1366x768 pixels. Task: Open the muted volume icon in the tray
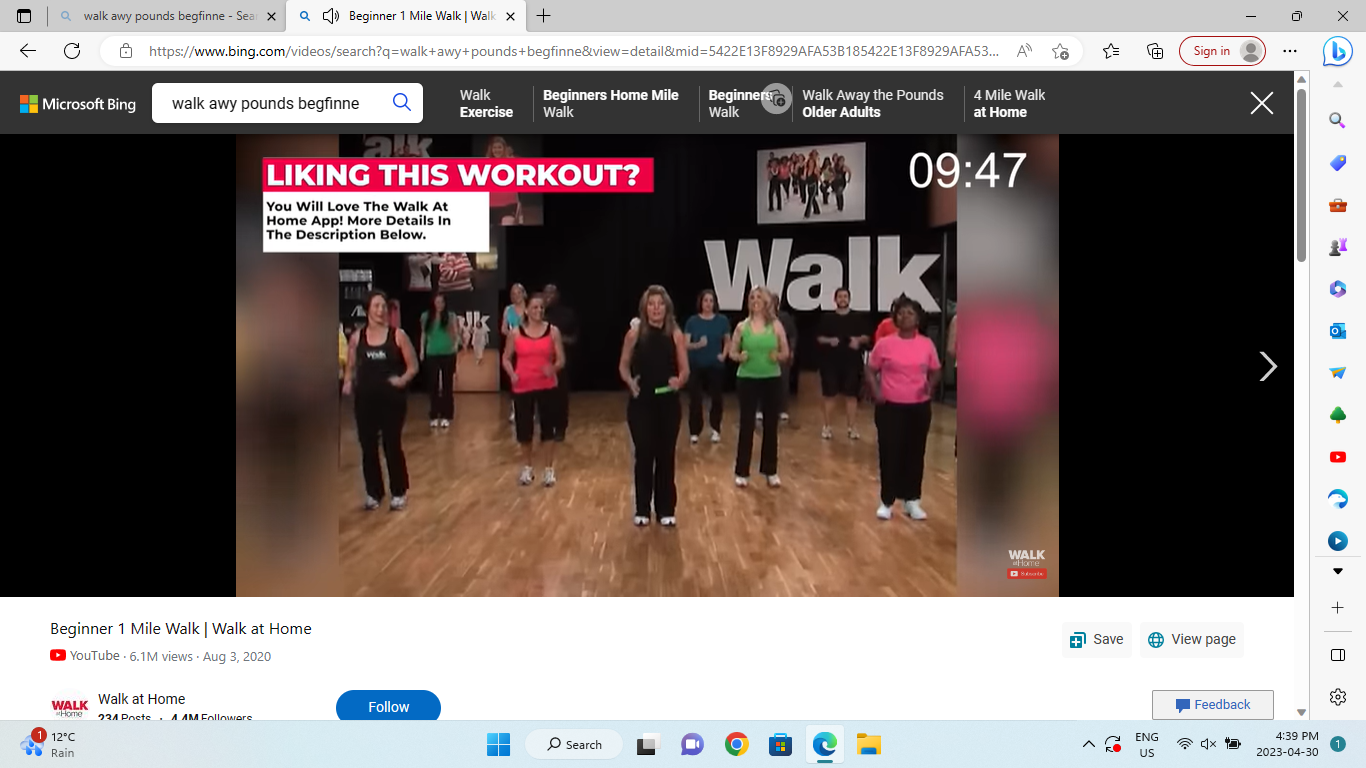(x=1208, y=744)
